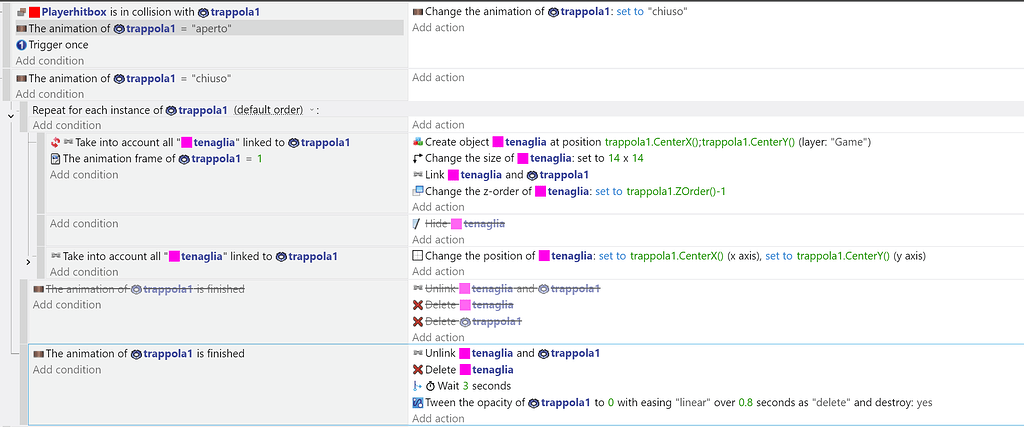
Task: Add action in the "chiuso" event row
Action: [x=438, y=77]
